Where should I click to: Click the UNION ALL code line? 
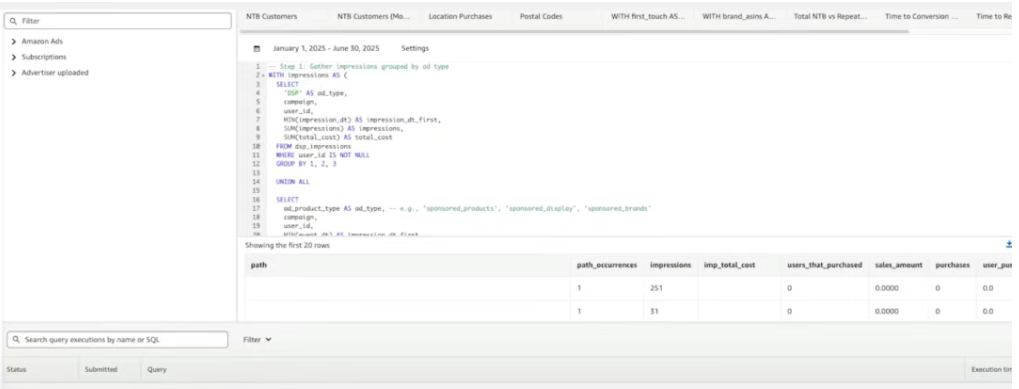[x=292, y=182]
